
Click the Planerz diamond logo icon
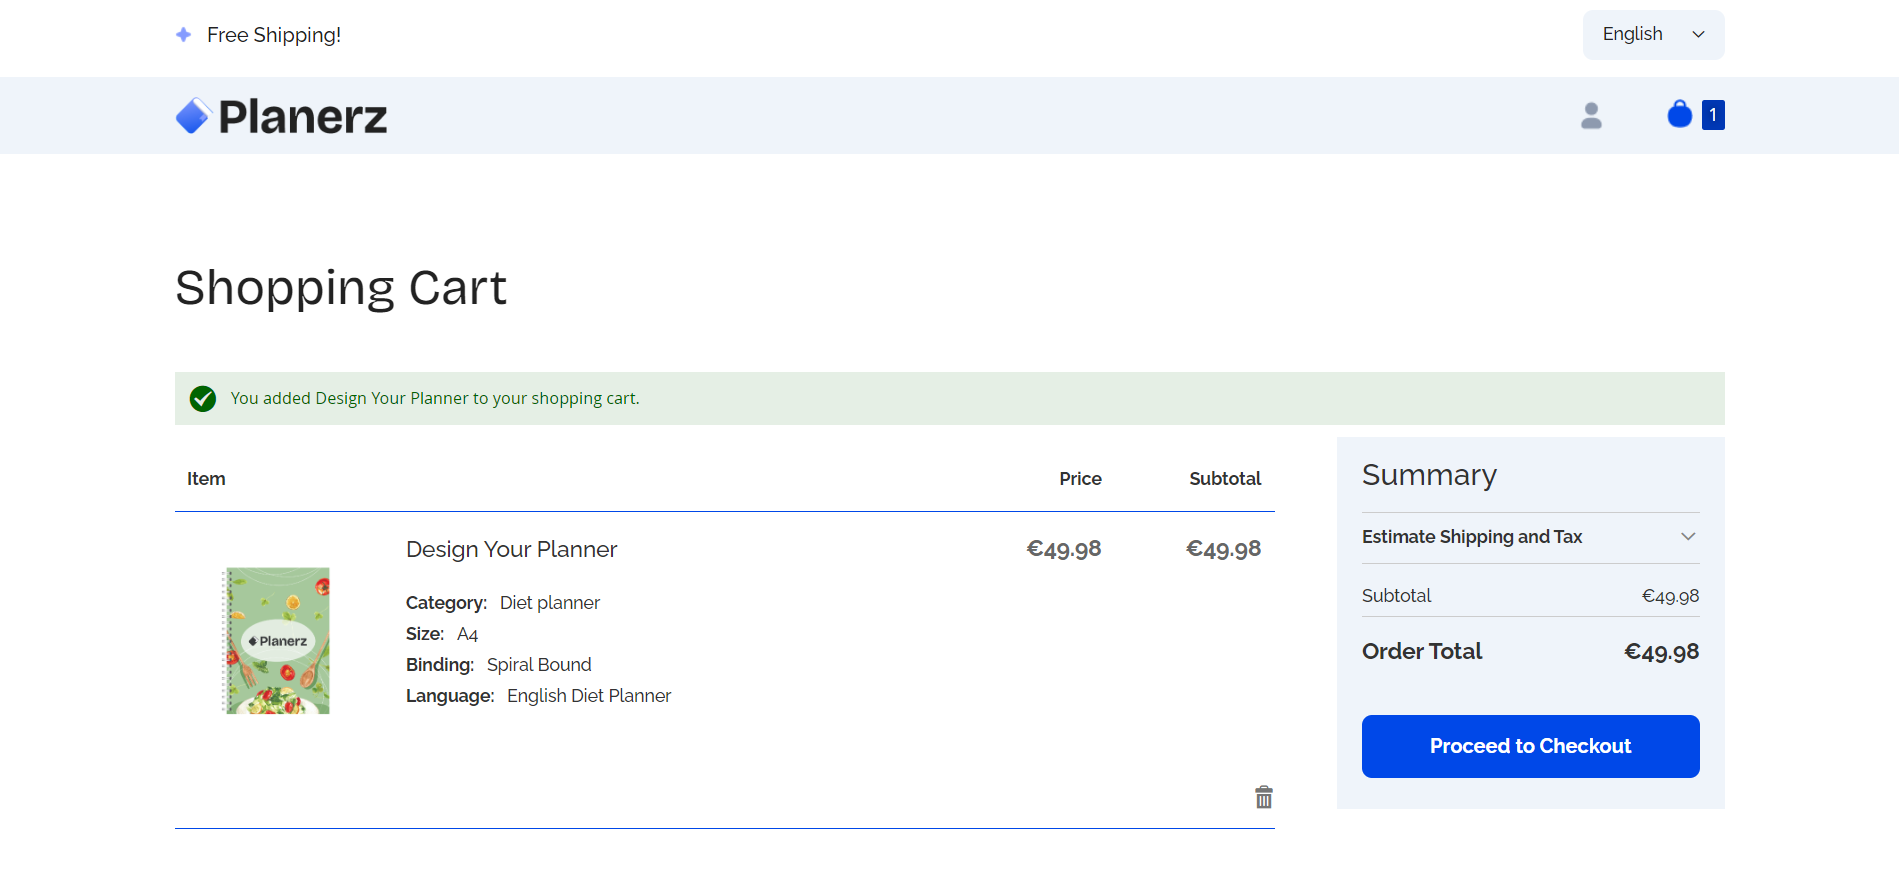pos(193,116)
